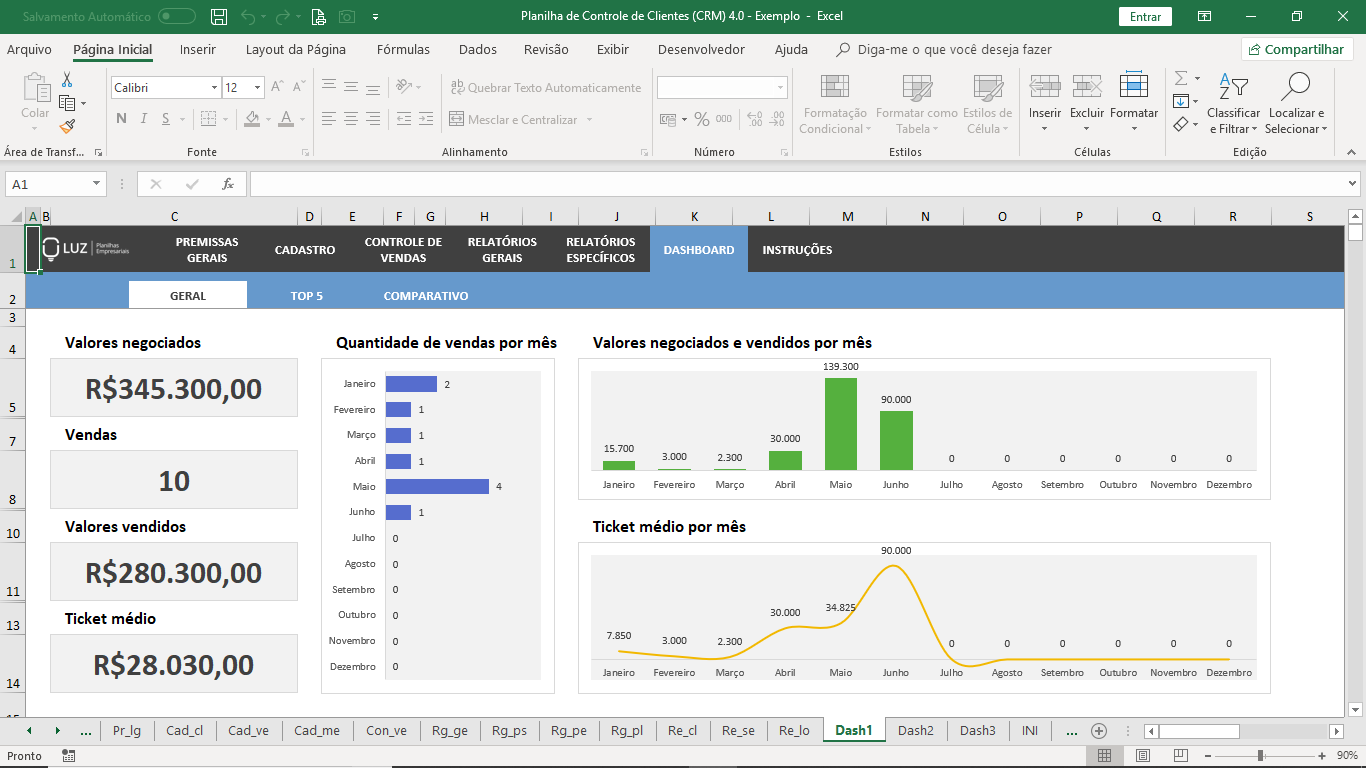Click the Compartilhar button

pos(1297,49)
